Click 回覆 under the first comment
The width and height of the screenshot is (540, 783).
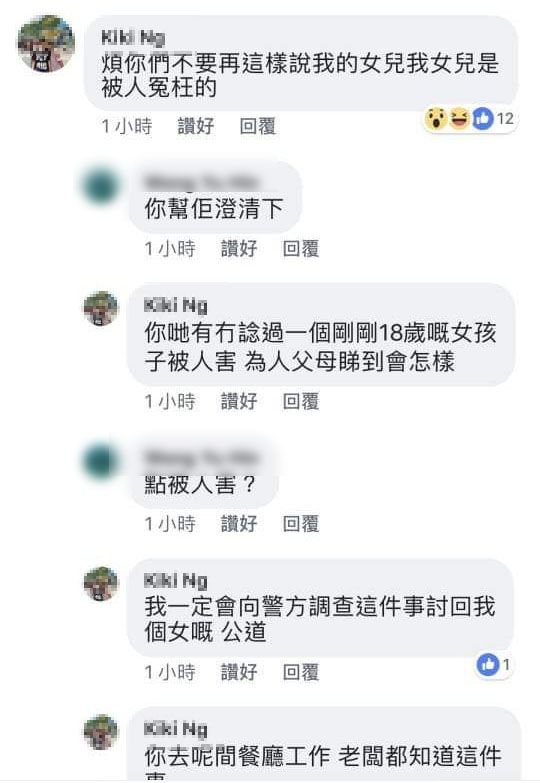tap(258, 126)
